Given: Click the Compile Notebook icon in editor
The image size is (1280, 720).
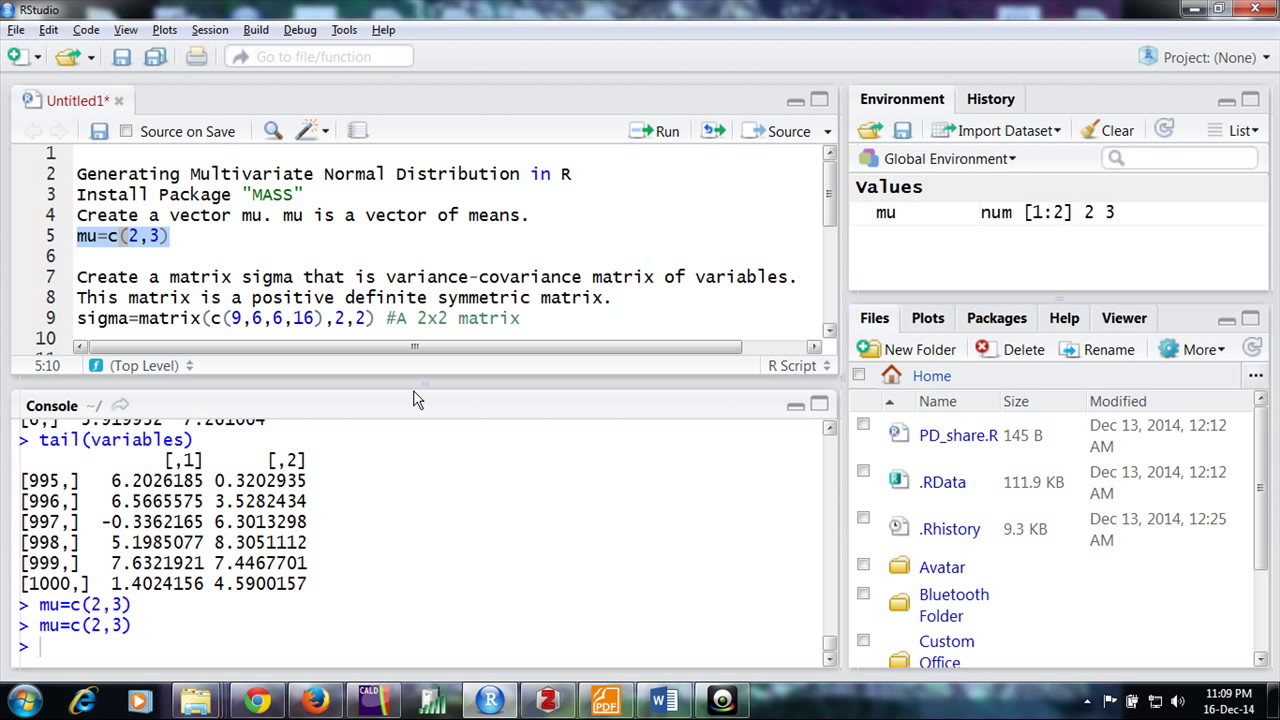Looking at the screenshot, I should 357,131.
